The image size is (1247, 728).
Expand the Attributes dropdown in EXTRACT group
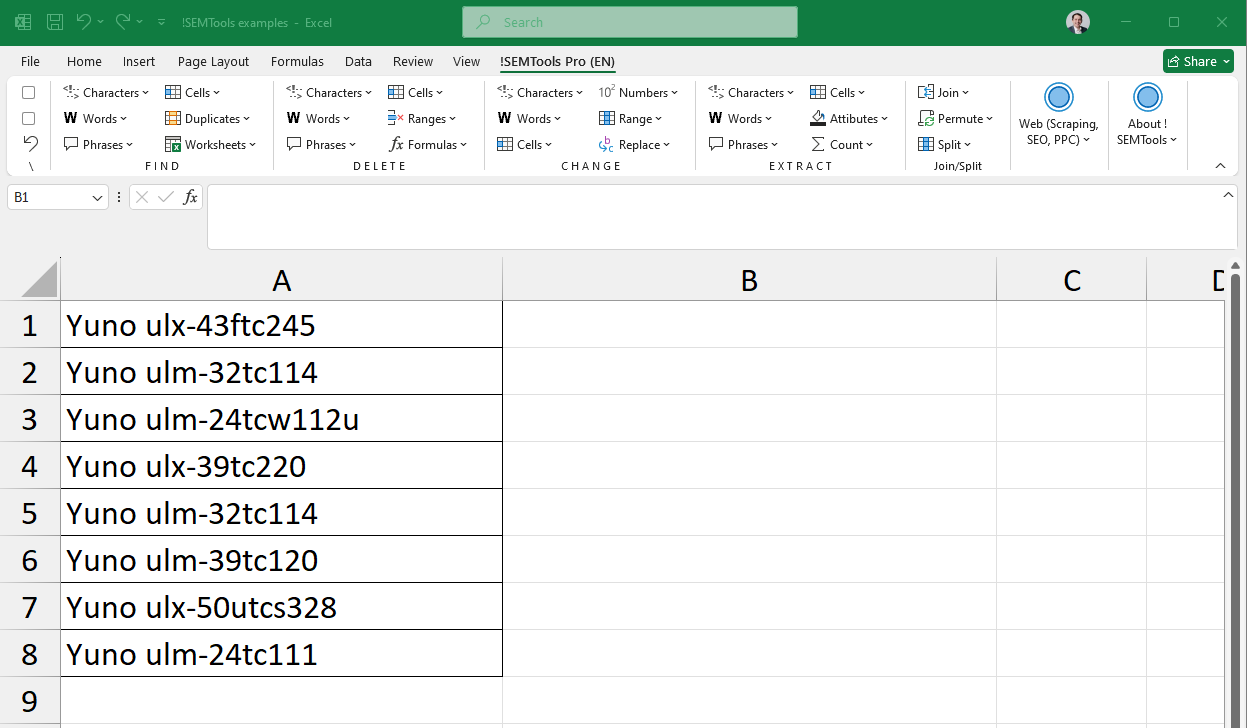click(849, 118)
